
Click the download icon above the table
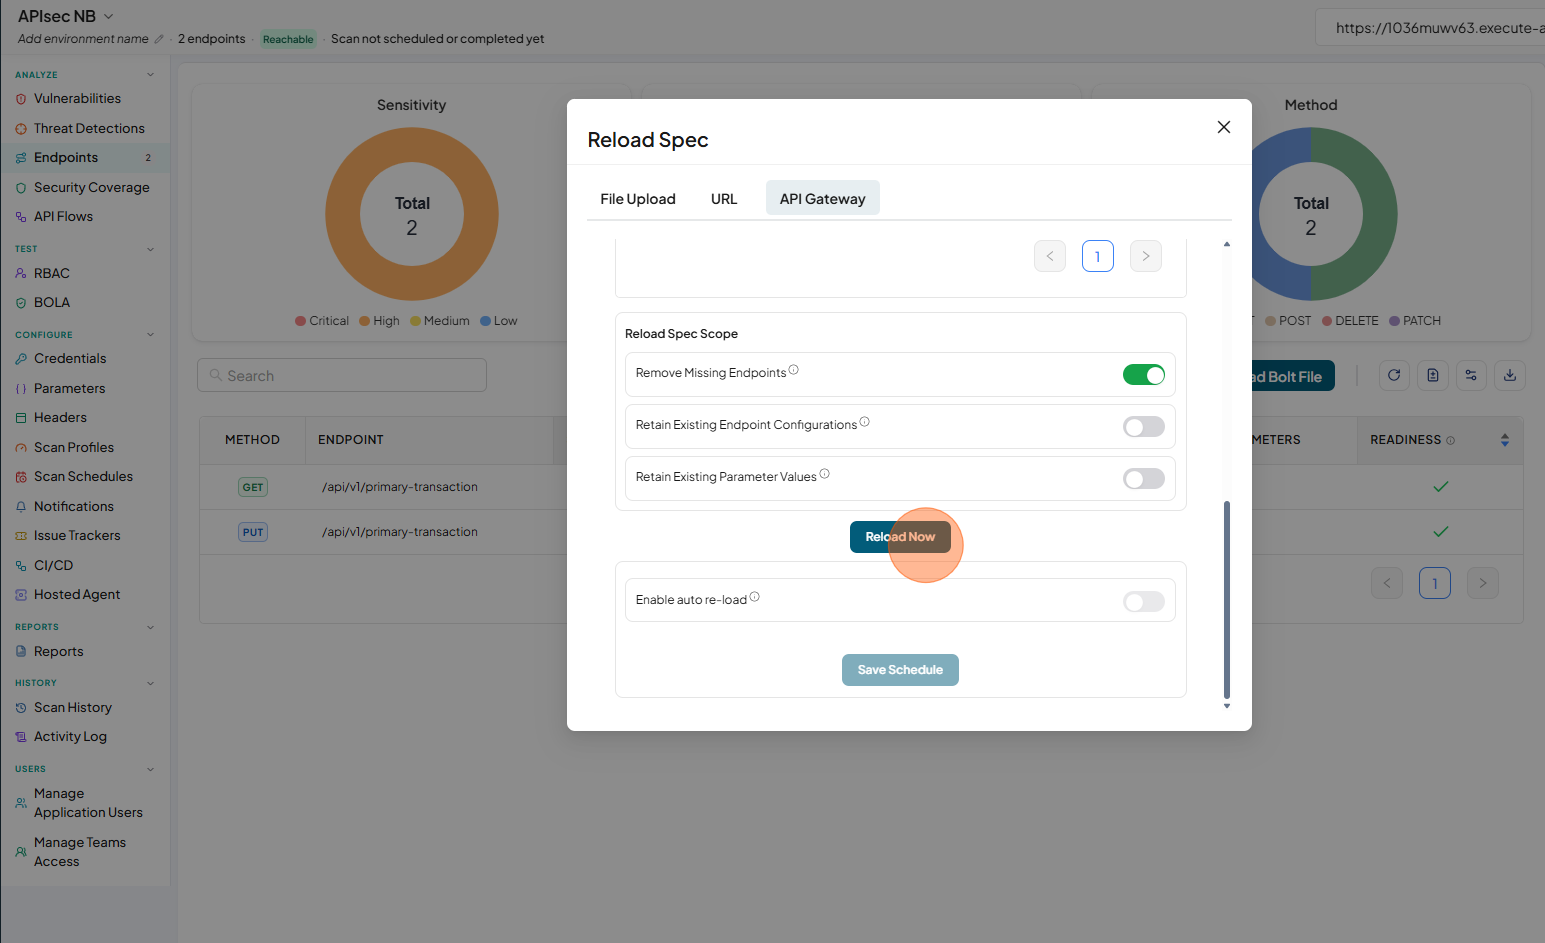[x=1510, y=375]
